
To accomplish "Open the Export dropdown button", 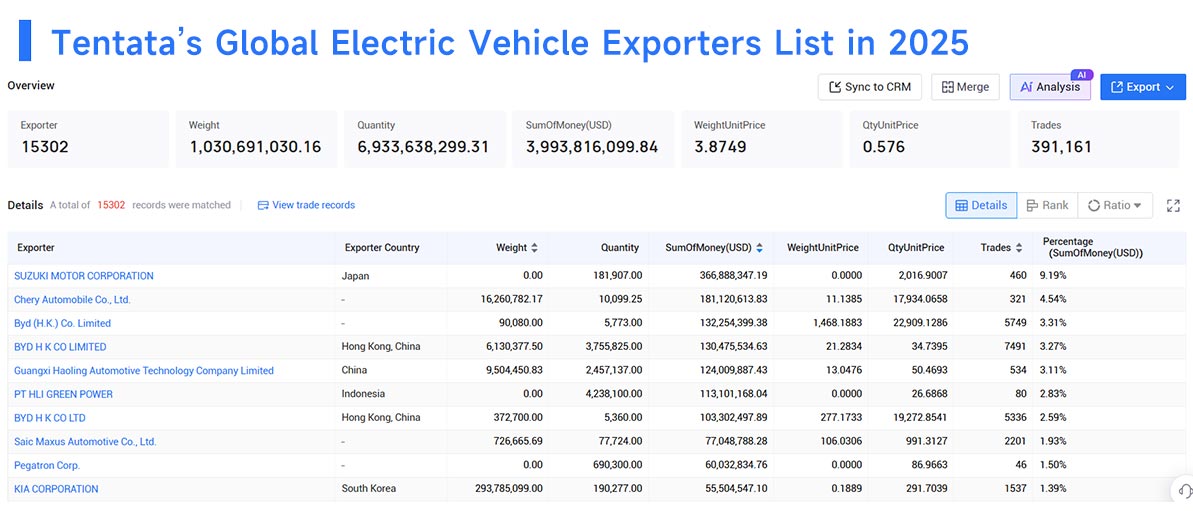I will tap(1143, 87).
